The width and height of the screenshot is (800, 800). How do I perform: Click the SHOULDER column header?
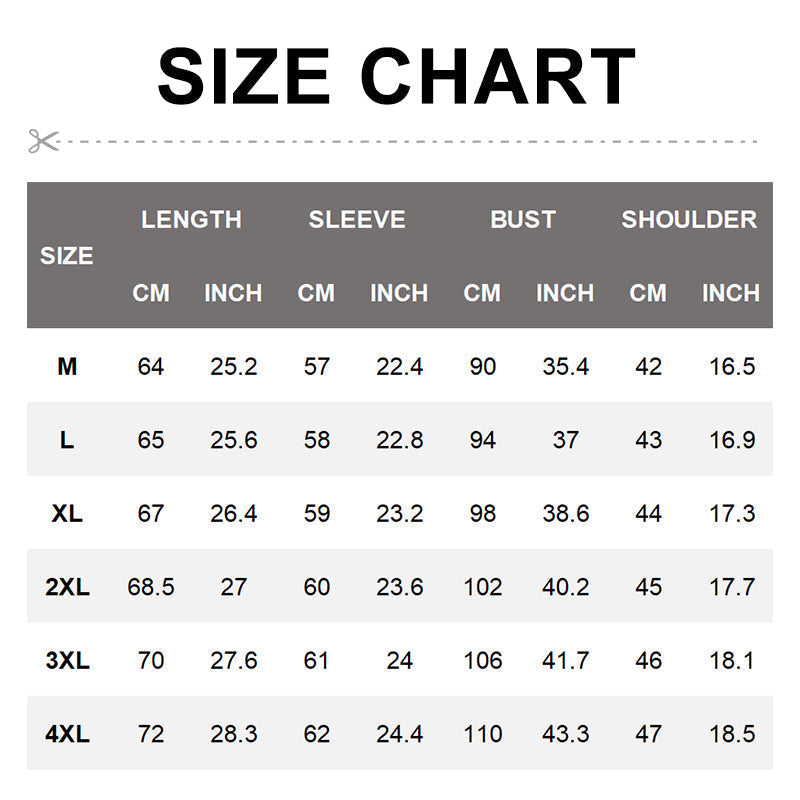coord(689,220)
